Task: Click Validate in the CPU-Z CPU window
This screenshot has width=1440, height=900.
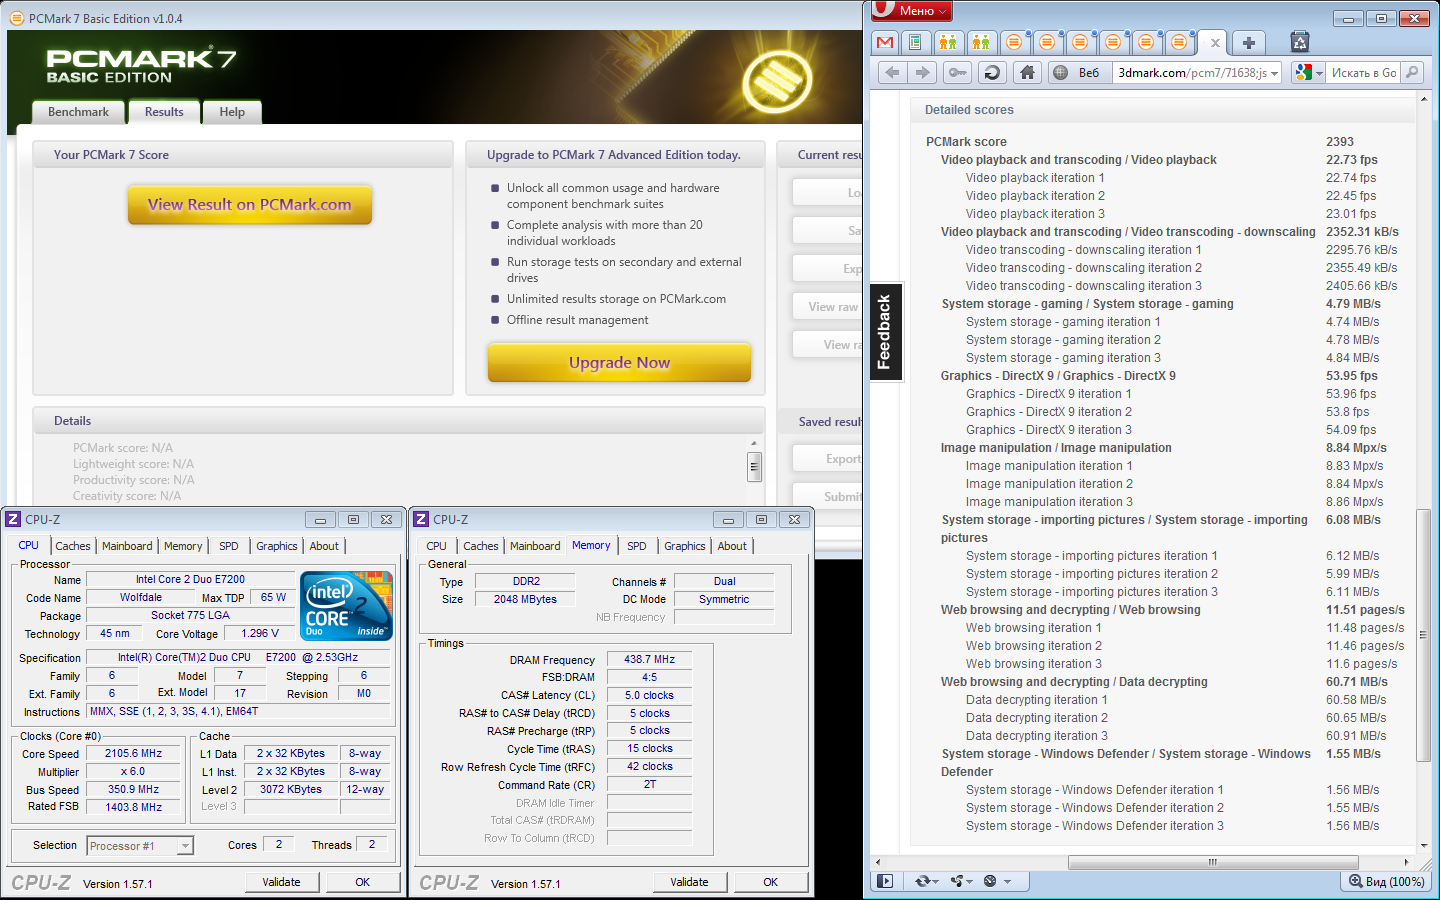Action: coord(281,882)
